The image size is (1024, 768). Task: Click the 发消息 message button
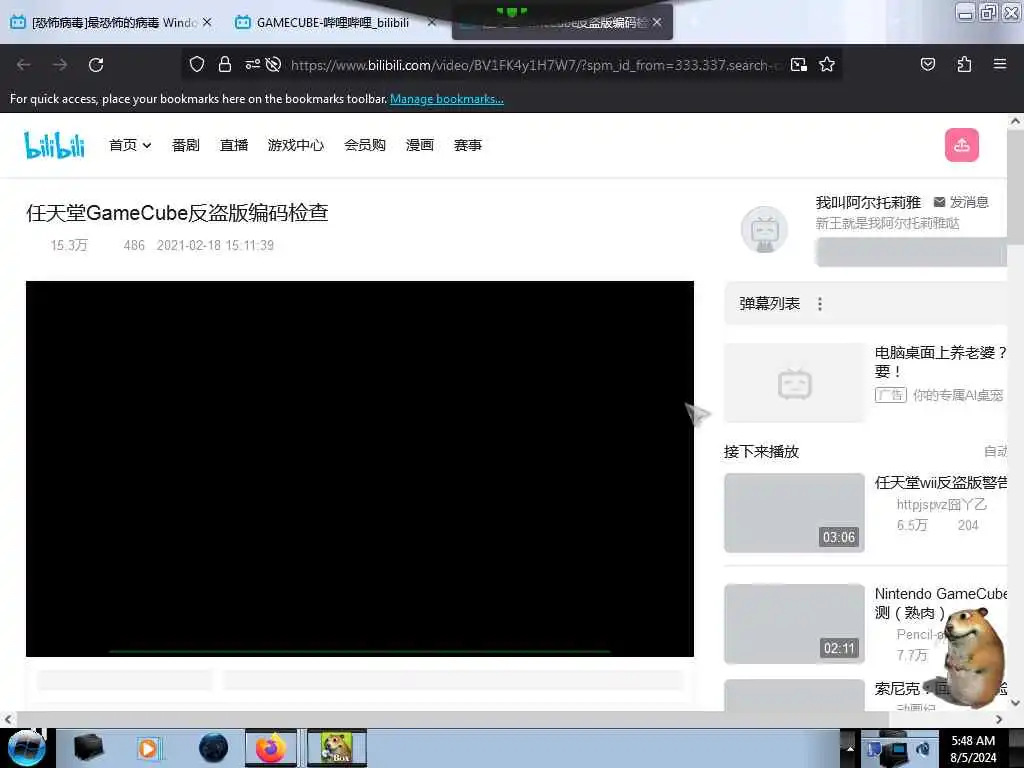pos(961,202)
